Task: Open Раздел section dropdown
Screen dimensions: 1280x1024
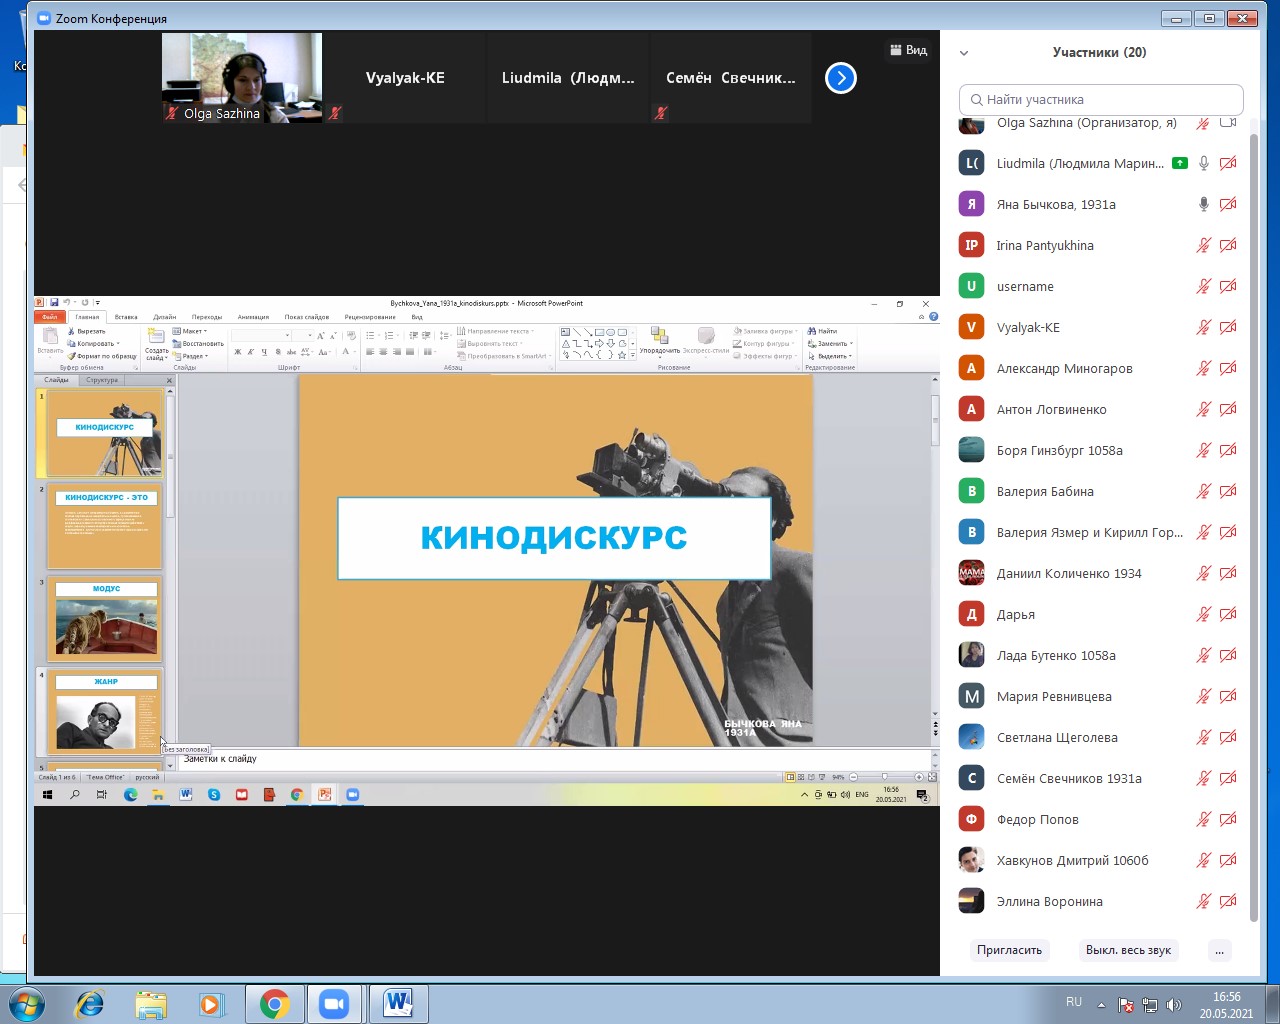Action: click(190, 356)
